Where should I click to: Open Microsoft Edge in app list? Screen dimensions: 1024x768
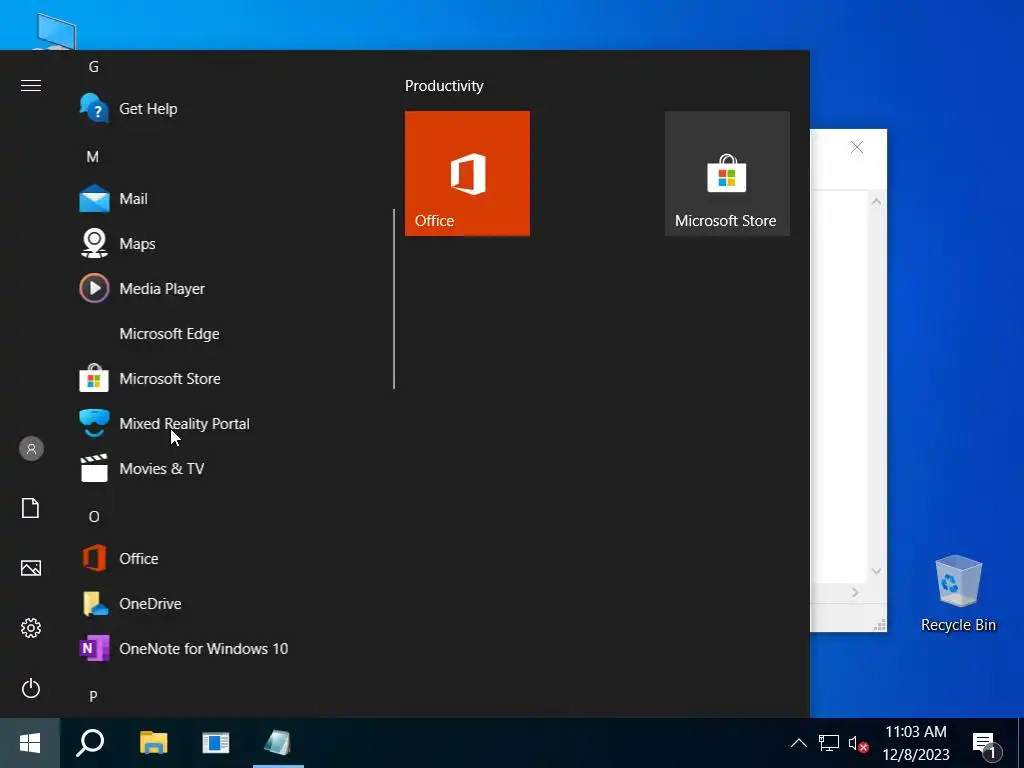169,334
